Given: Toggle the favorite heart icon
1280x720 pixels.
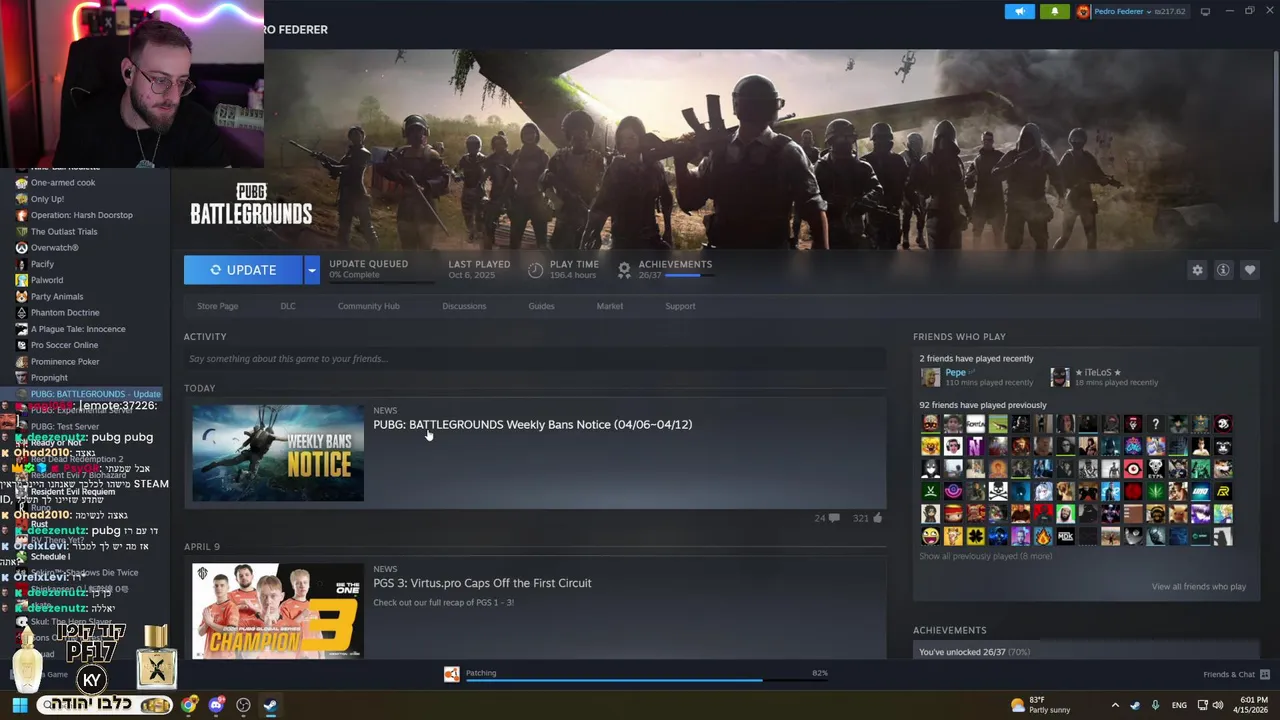Looking at the screenshot, I should (1249, 270).
